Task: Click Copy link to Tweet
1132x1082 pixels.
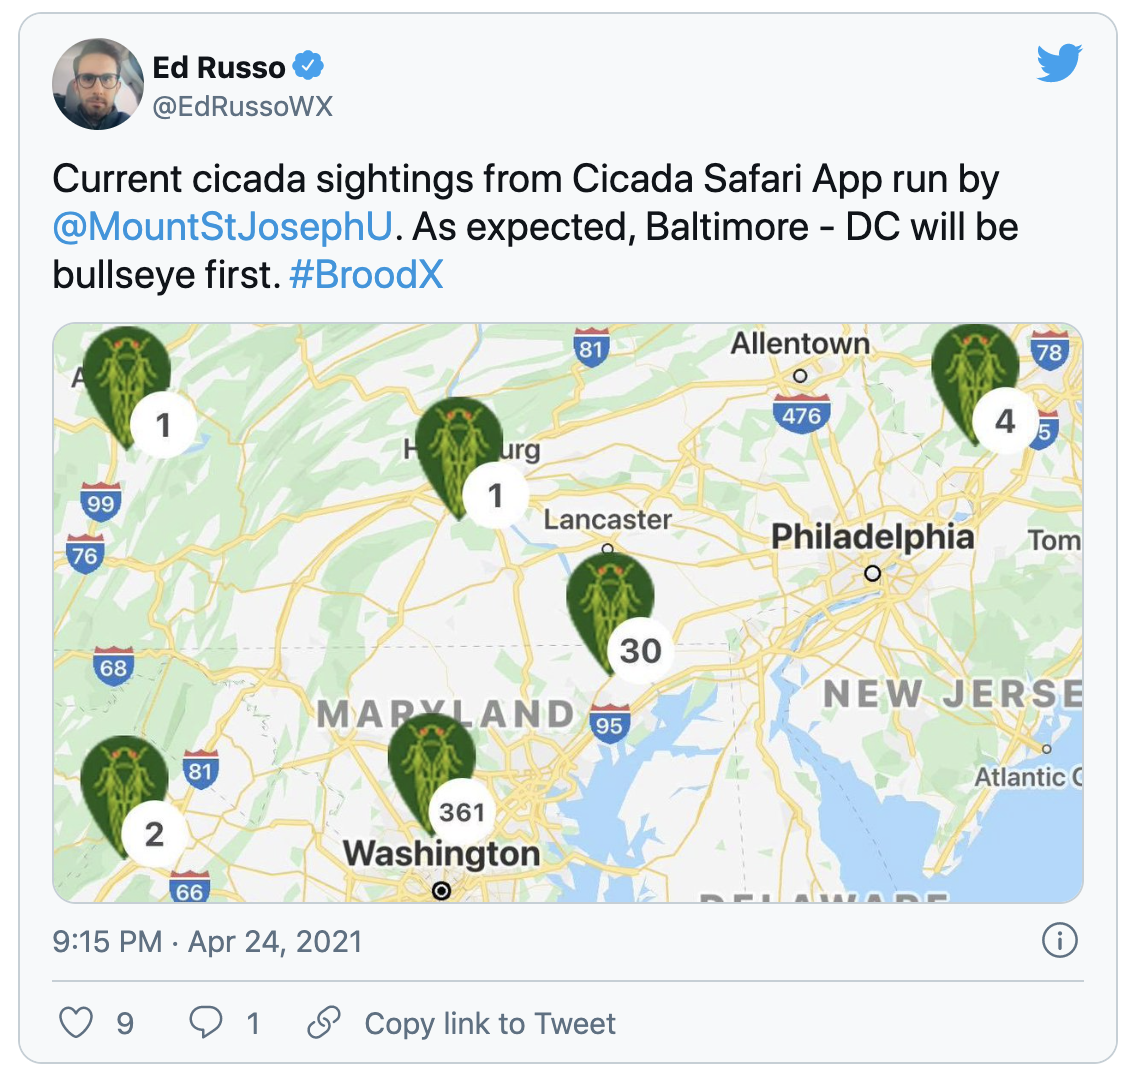Action: [490, 1023]
